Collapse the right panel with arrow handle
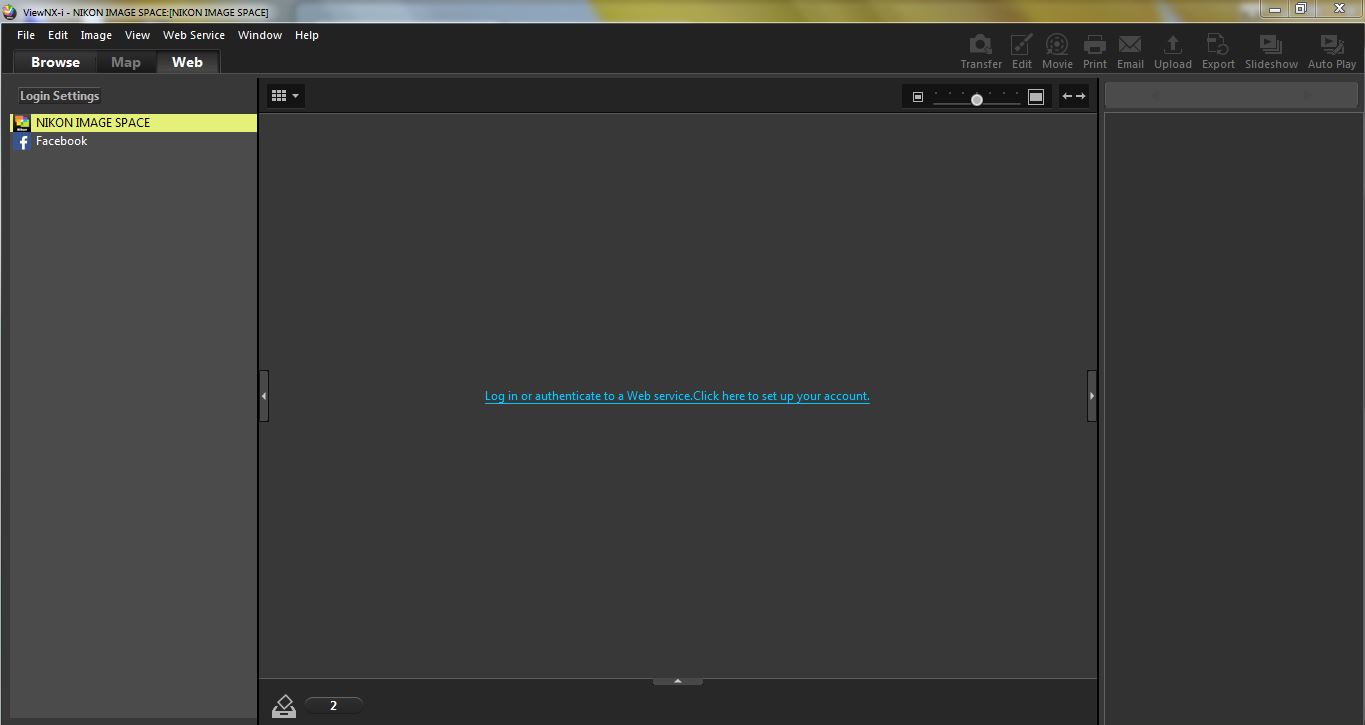1365x725 pixels. (x=1092, y=396)
